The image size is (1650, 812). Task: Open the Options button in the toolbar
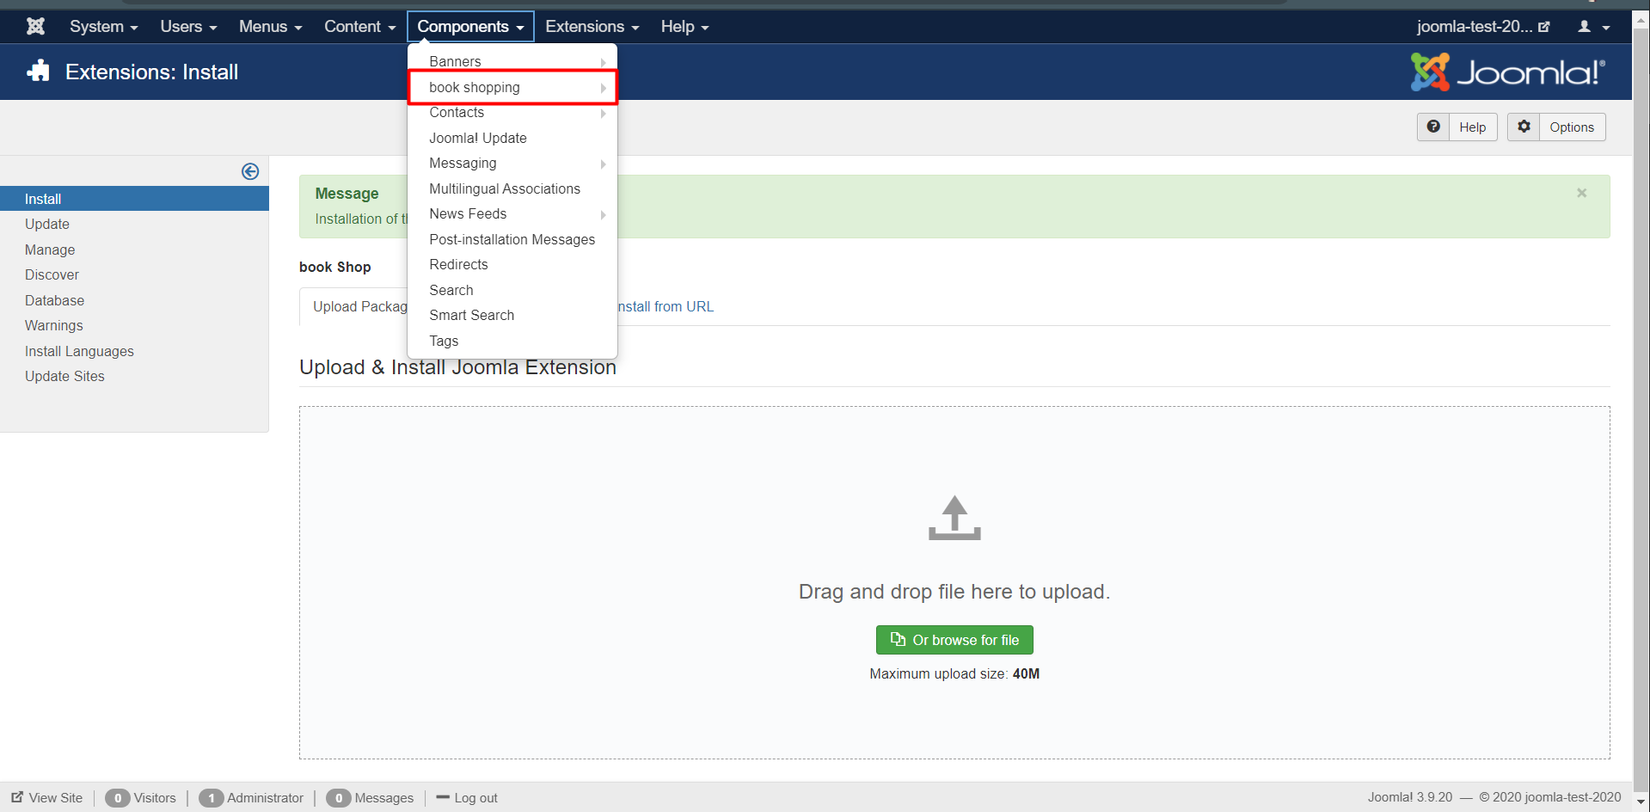(x=1556, y=127)
